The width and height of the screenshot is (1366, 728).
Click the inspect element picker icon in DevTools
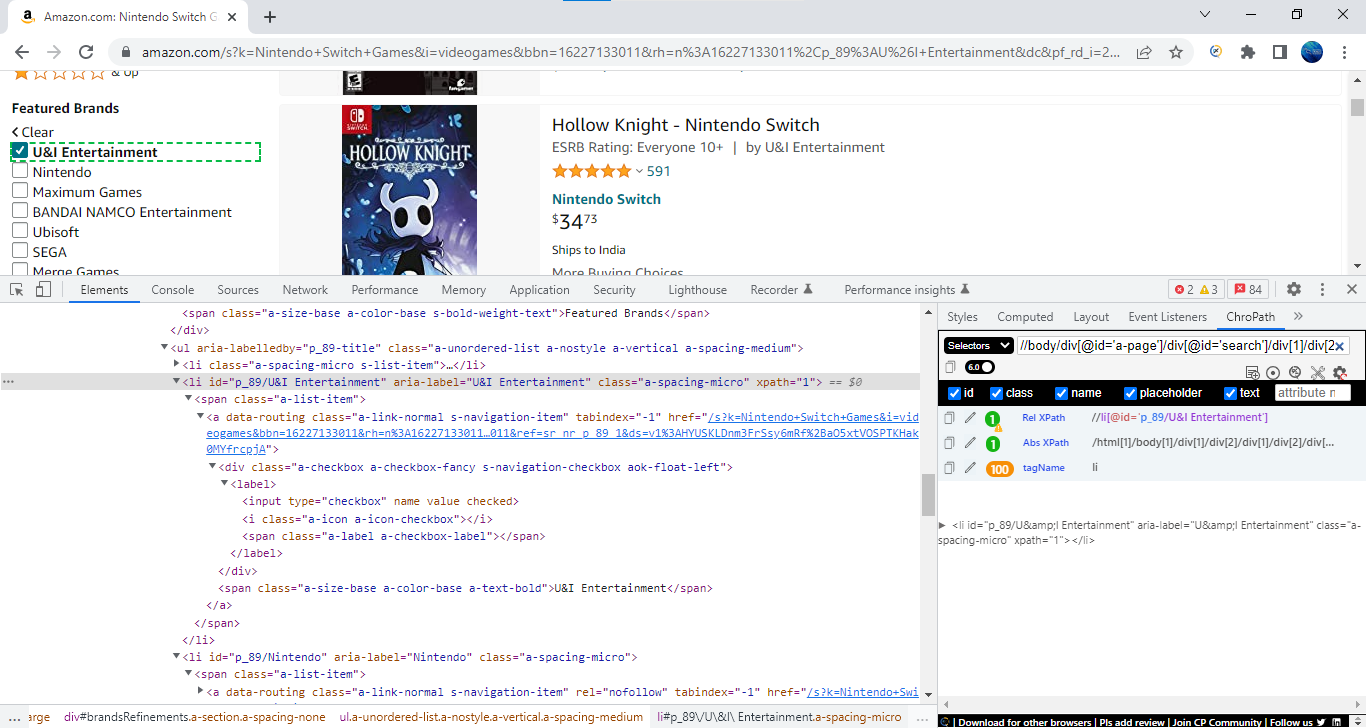click(x=17, y=290)
